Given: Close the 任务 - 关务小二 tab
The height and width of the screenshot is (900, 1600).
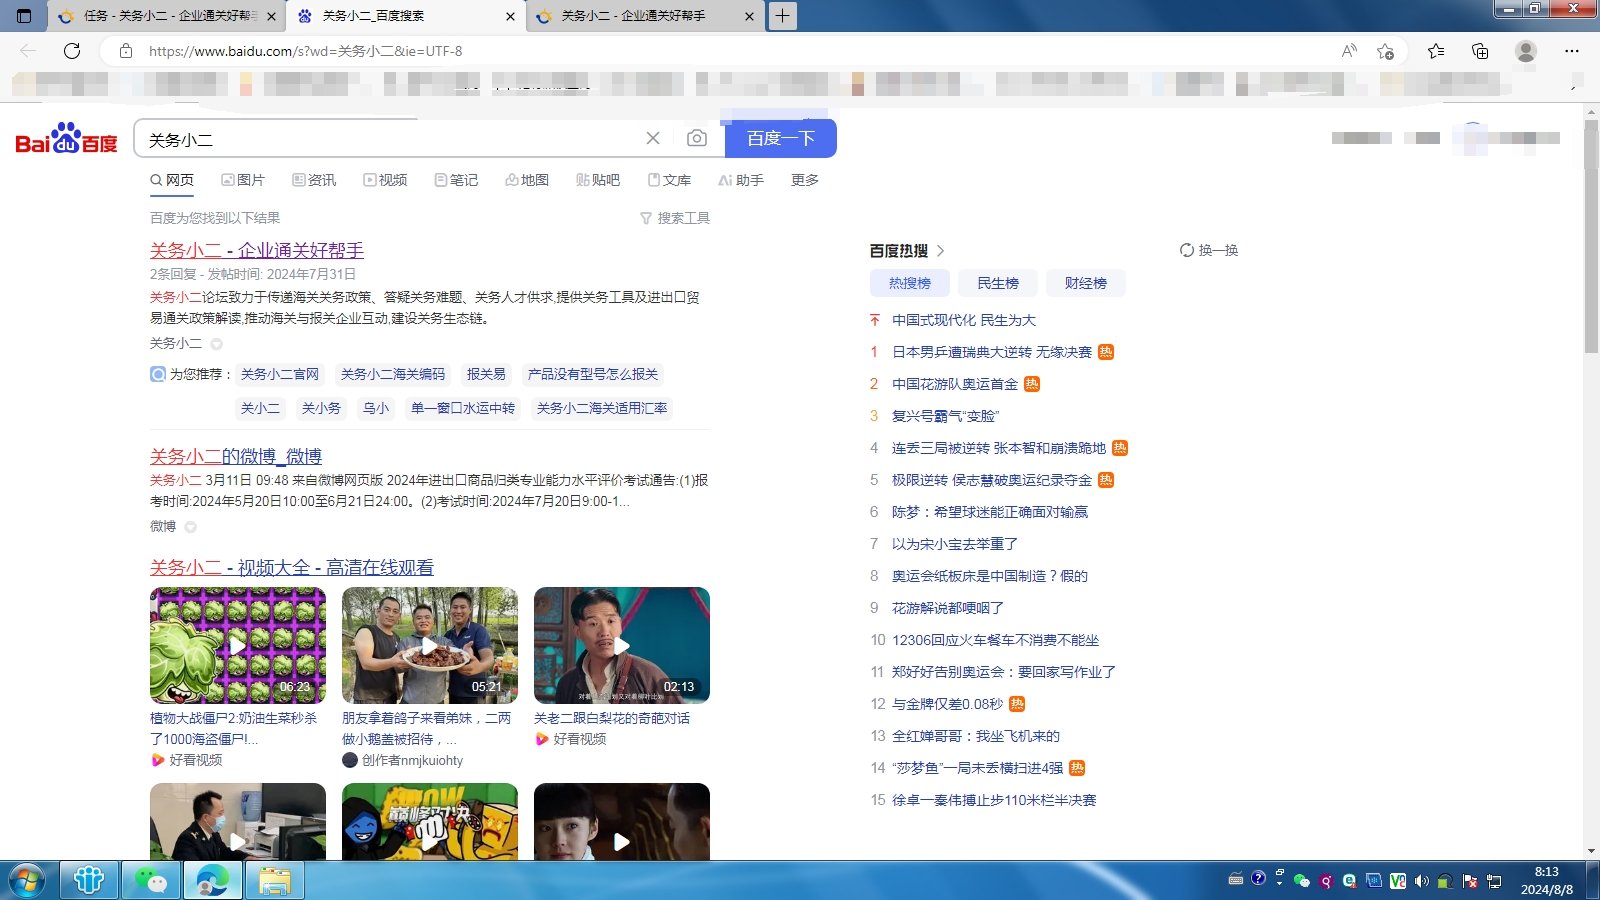Looking at the screenshot, I should pos(271,16).
